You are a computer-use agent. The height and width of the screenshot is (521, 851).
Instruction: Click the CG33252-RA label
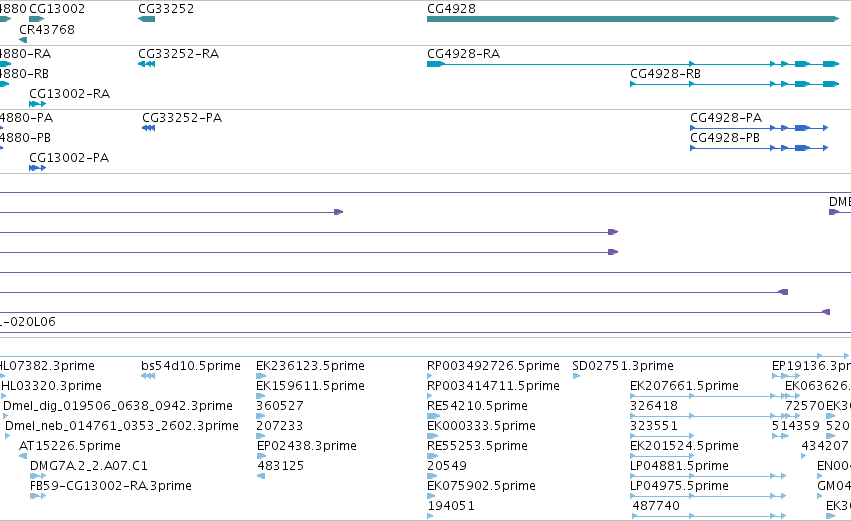click(179, 54)
